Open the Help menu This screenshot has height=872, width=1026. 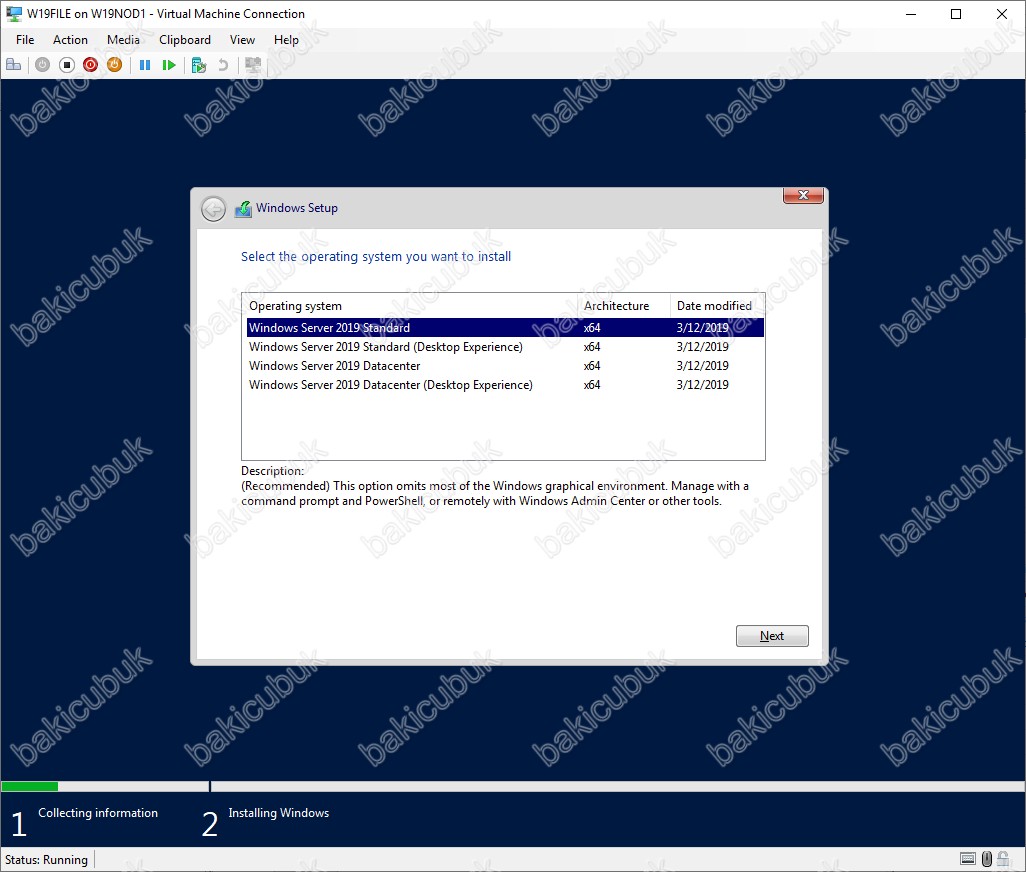(x=286, y=40)
